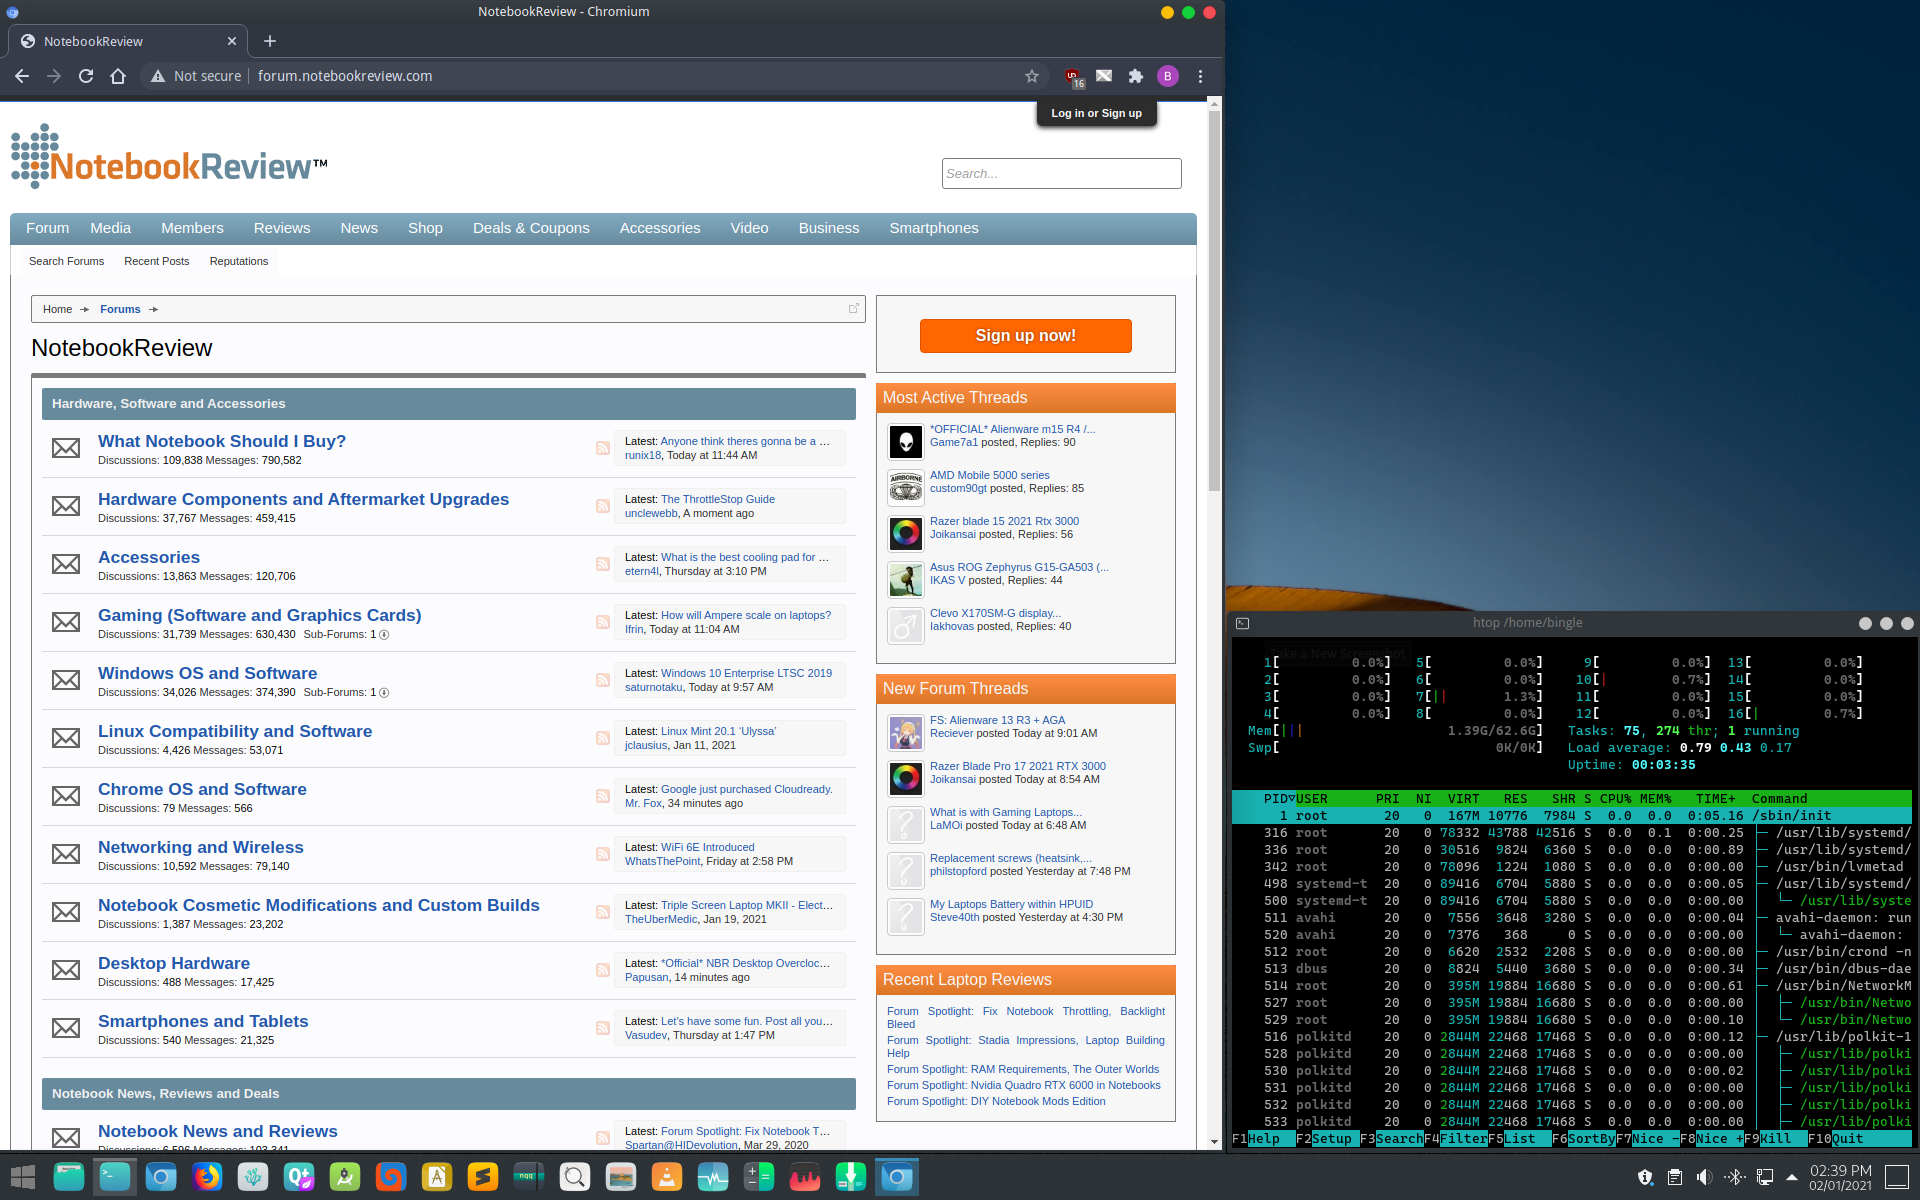Screen dimensions: 1920x1200
Task: Open Bluetooth settings in system tray
Action: tap(1735, 1177)
